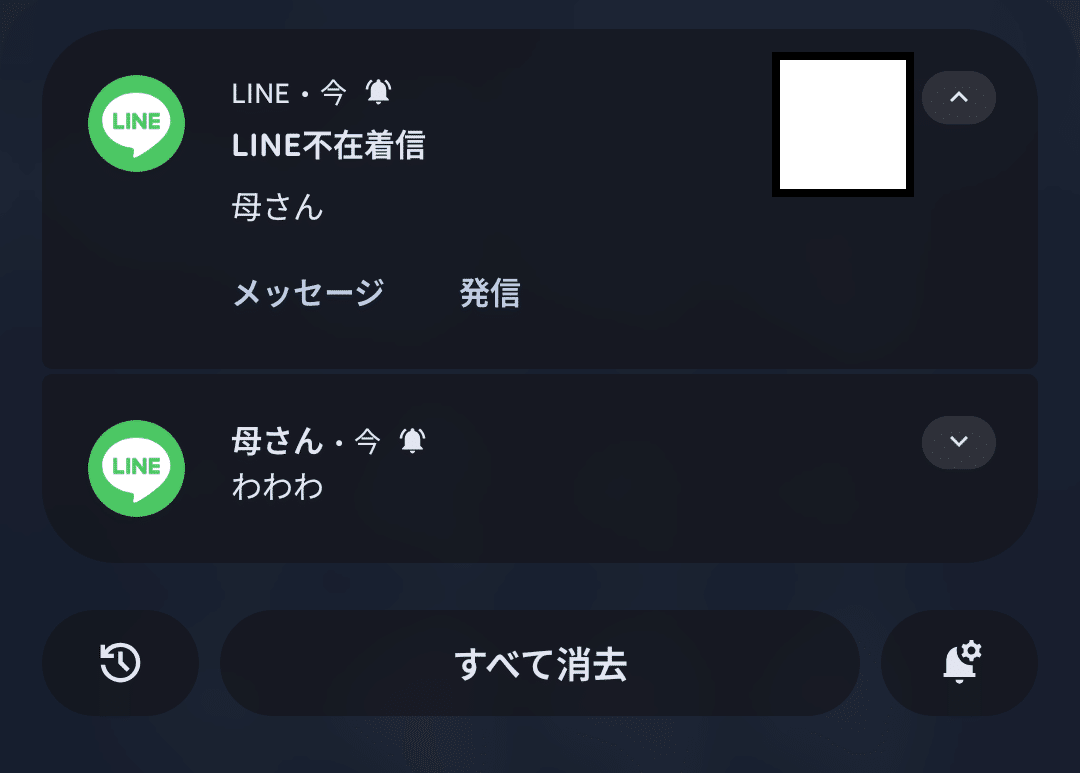
Task: Tap the bell icon beside 母さん・今
Action: (411, 440)
